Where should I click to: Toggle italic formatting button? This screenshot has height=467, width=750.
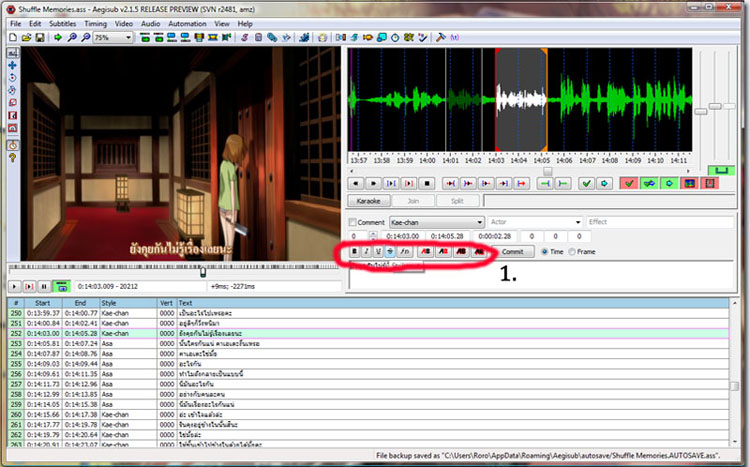(x=366, y=252)
